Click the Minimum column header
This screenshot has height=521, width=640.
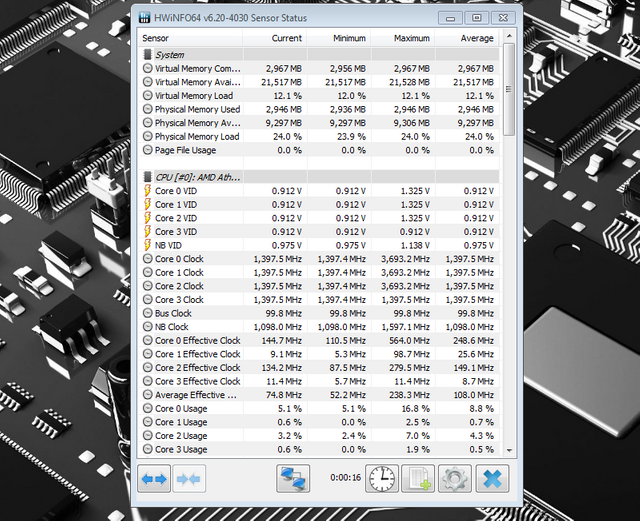tap(339, 38)
